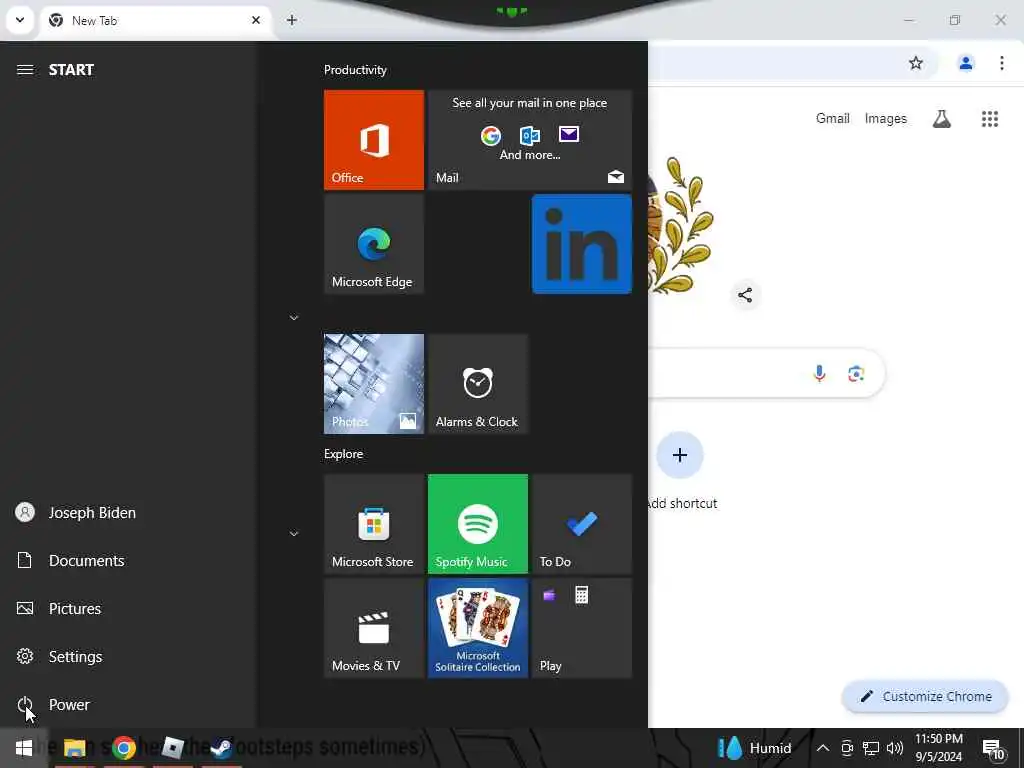
Task: Open File Explorer from taskbar
Action: pyautogui.click(x=74, y=748)
